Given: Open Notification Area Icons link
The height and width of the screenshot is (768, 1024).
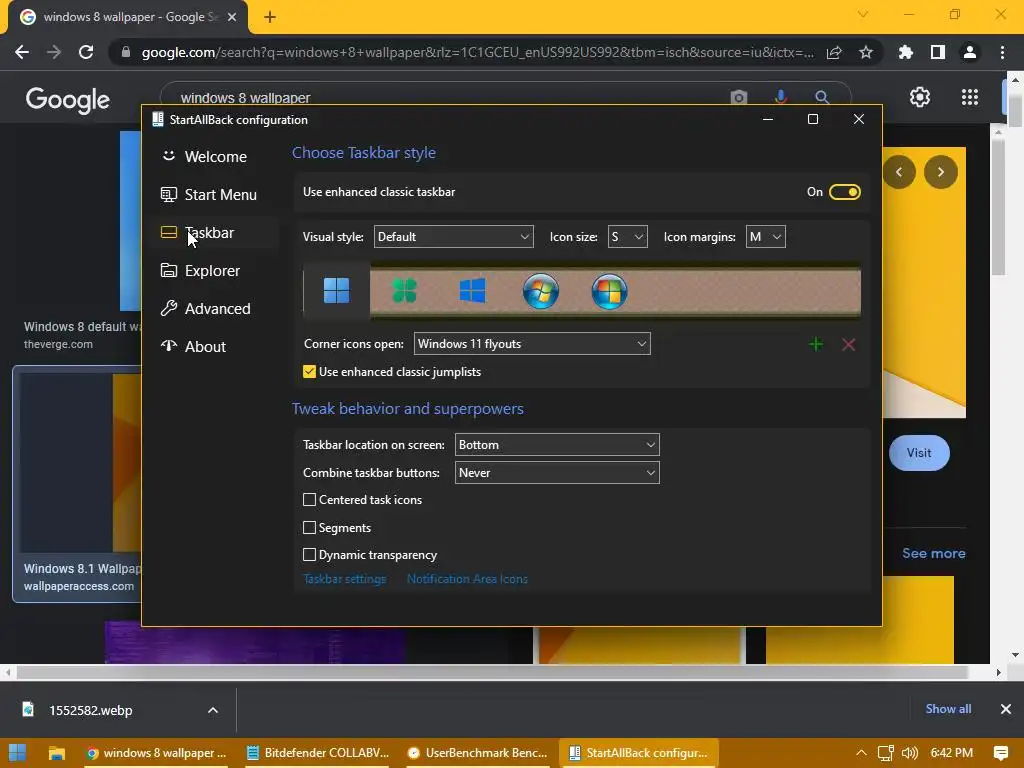Looking at the screenshot, I should [x=467, y=579].
